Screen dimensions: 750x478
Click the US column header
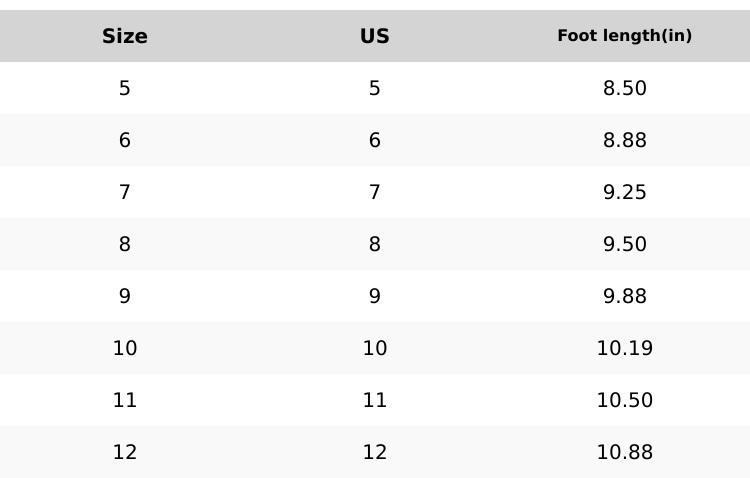click(375, 36)
